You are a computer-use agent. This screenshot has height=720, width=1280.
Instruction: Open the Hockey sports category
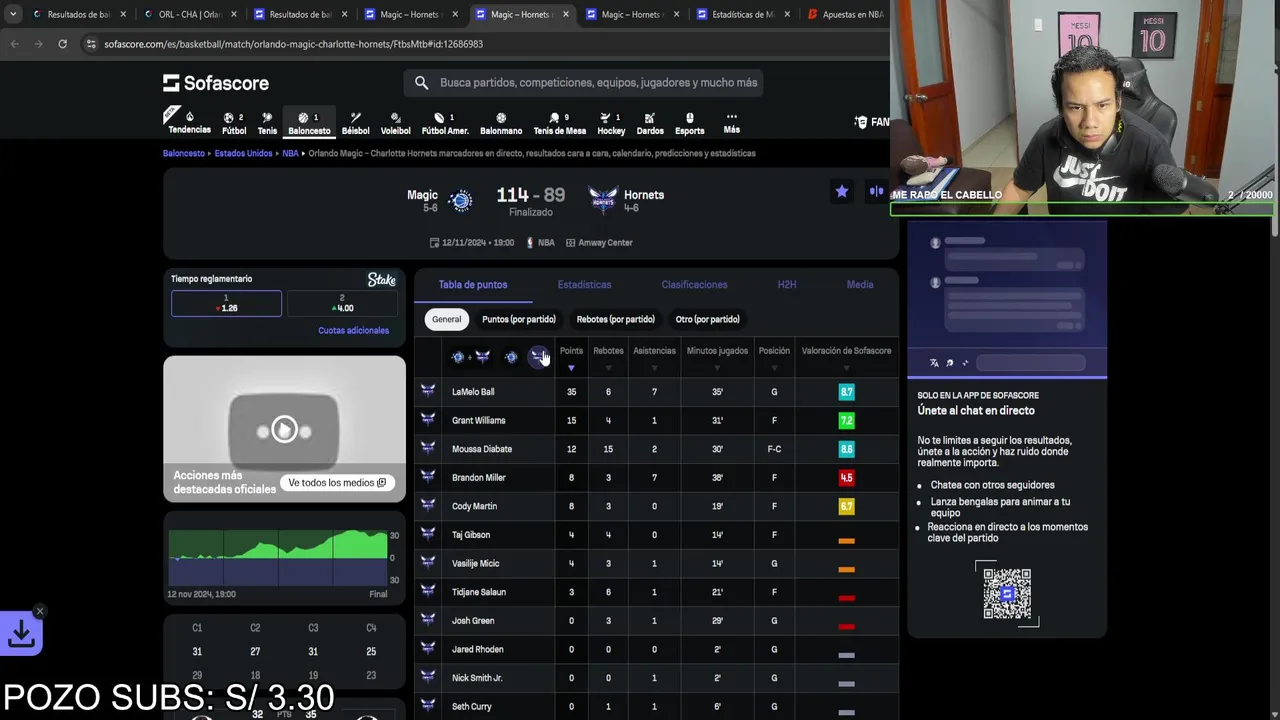[x=611, y=123]
